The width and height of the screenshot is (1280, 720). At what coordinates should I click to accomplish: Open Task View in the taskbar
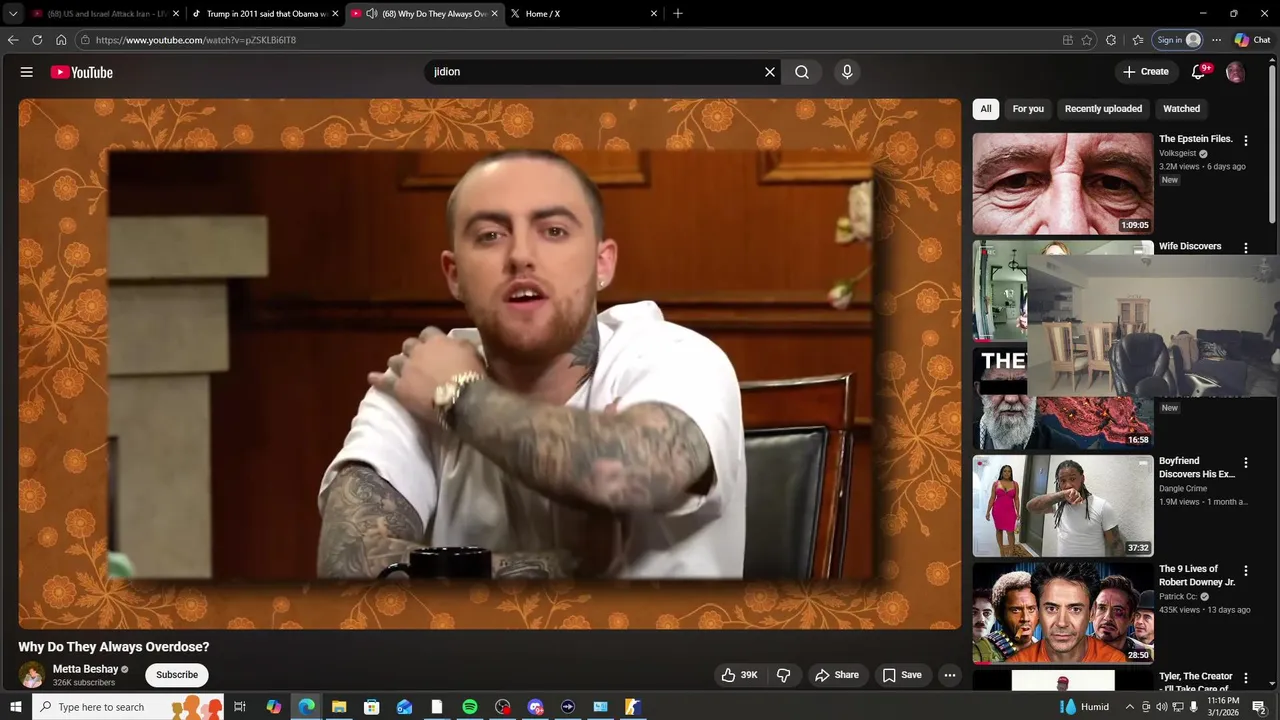(x=240, y=707)
